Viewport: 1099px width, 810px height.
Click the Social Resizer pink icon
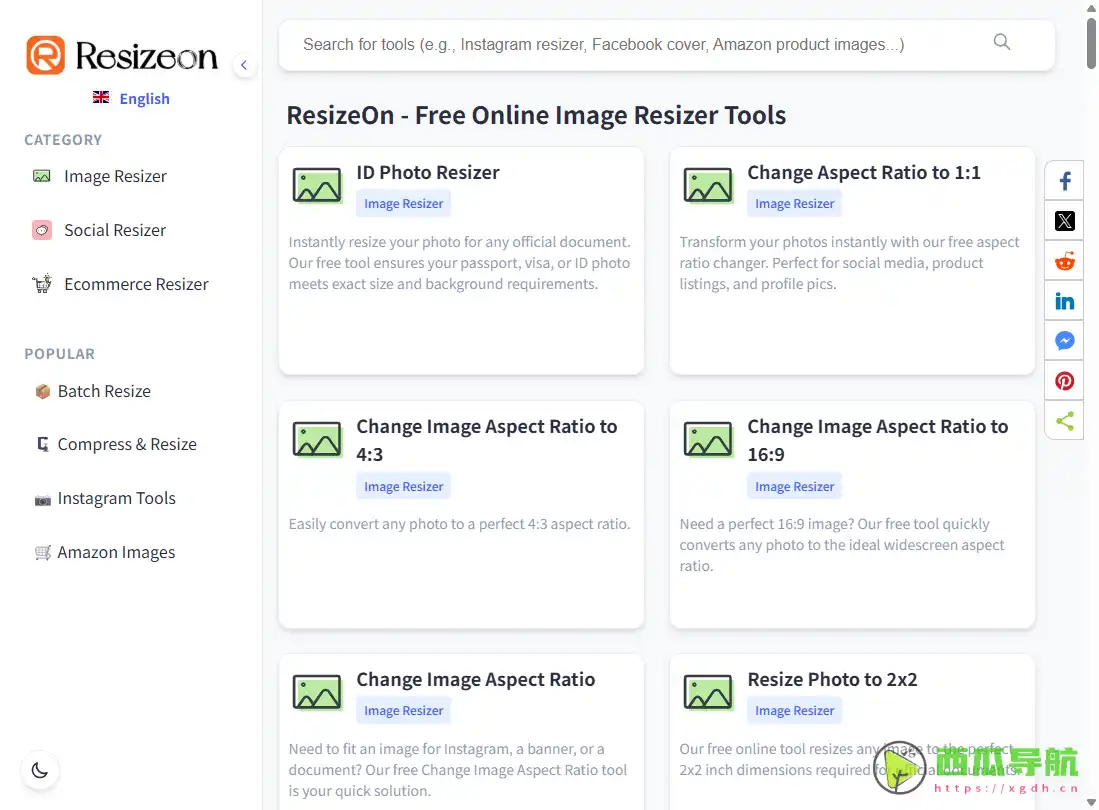pyautogui.click(x=42, y=230)
